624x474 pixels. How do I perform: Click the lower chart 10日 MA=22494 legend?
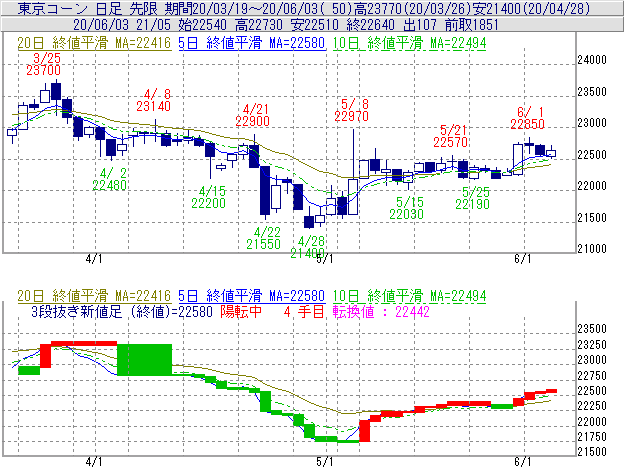click(x=410, y=296)
